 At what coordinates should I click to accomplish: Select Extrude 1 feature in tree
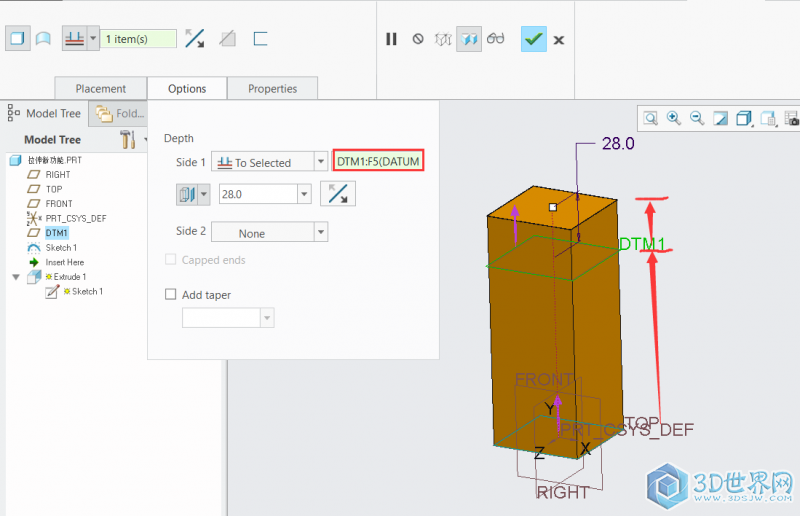[x=57, y=277]
